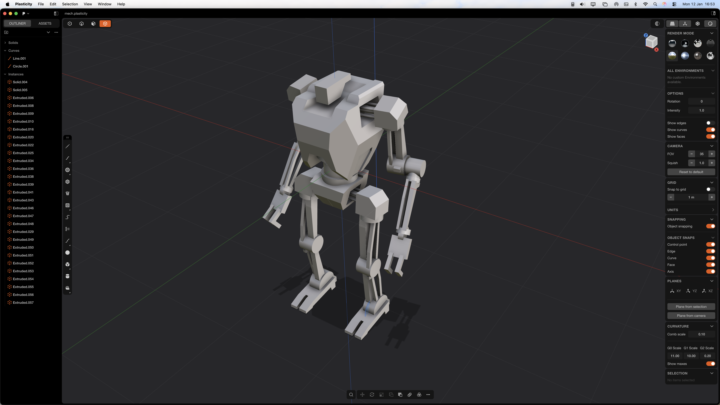Image resolution: width=720 pixels, height=405 pixels.
Task: Open the View menu
Action: click(88, 4)
